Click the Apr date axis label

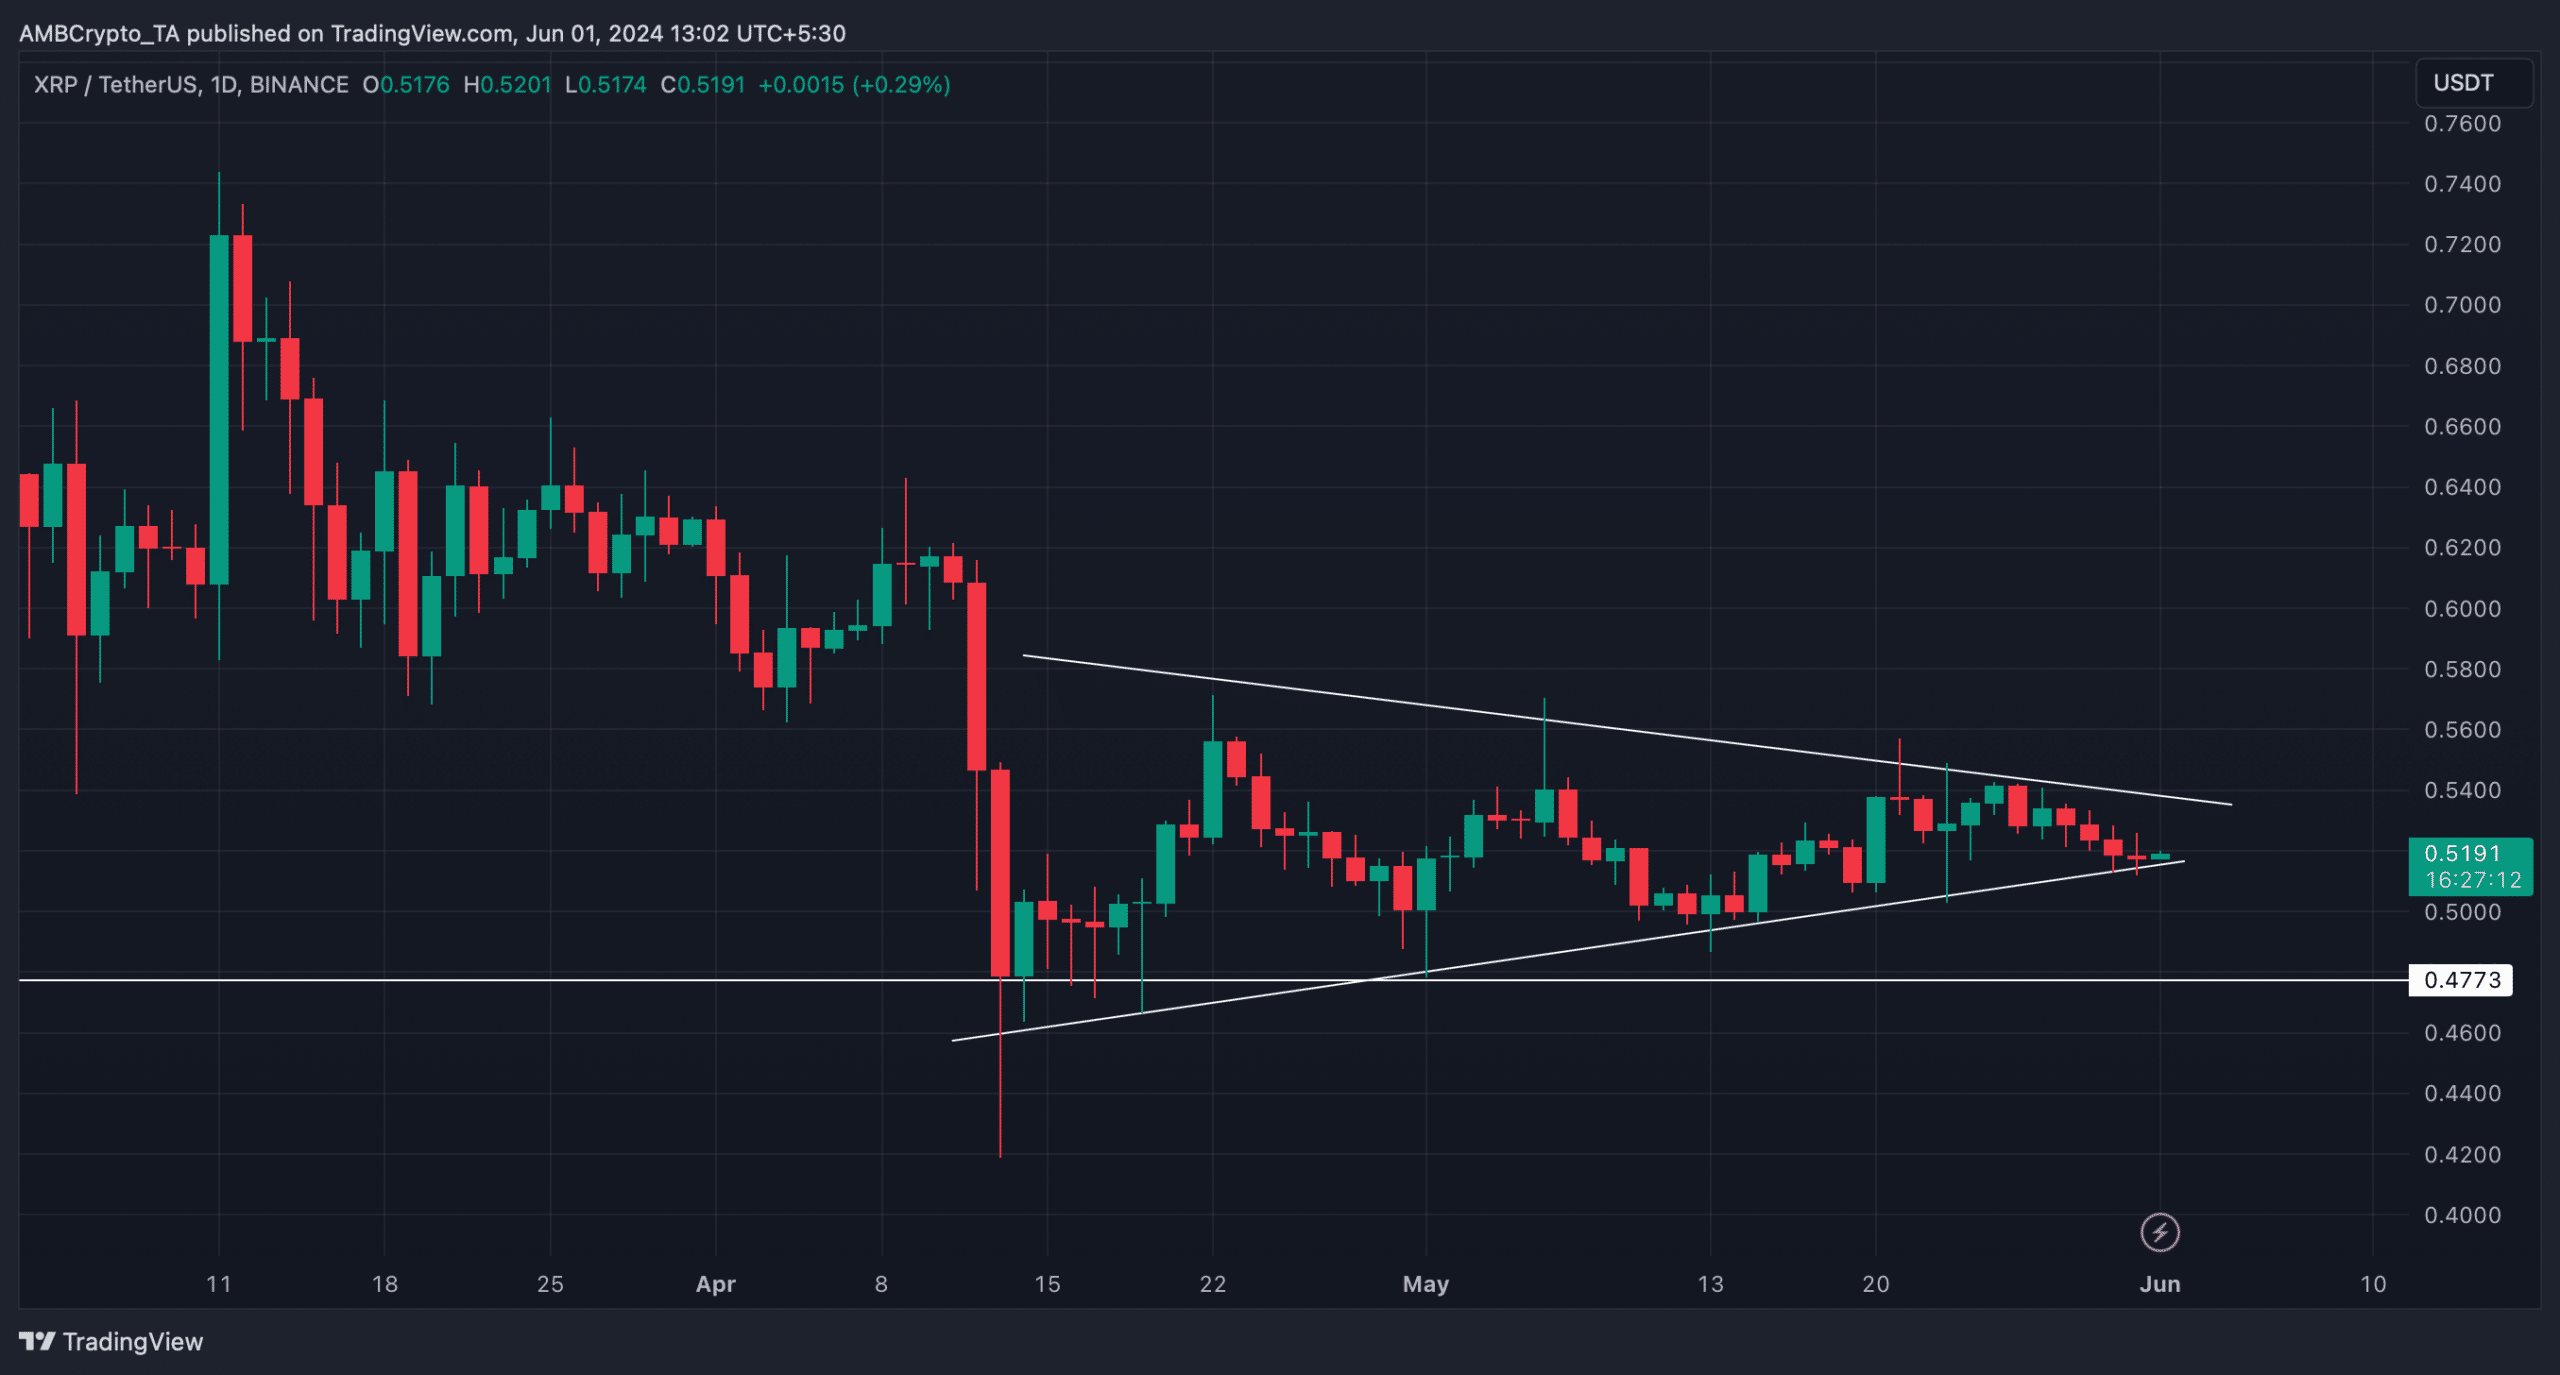pos(716,1284)
